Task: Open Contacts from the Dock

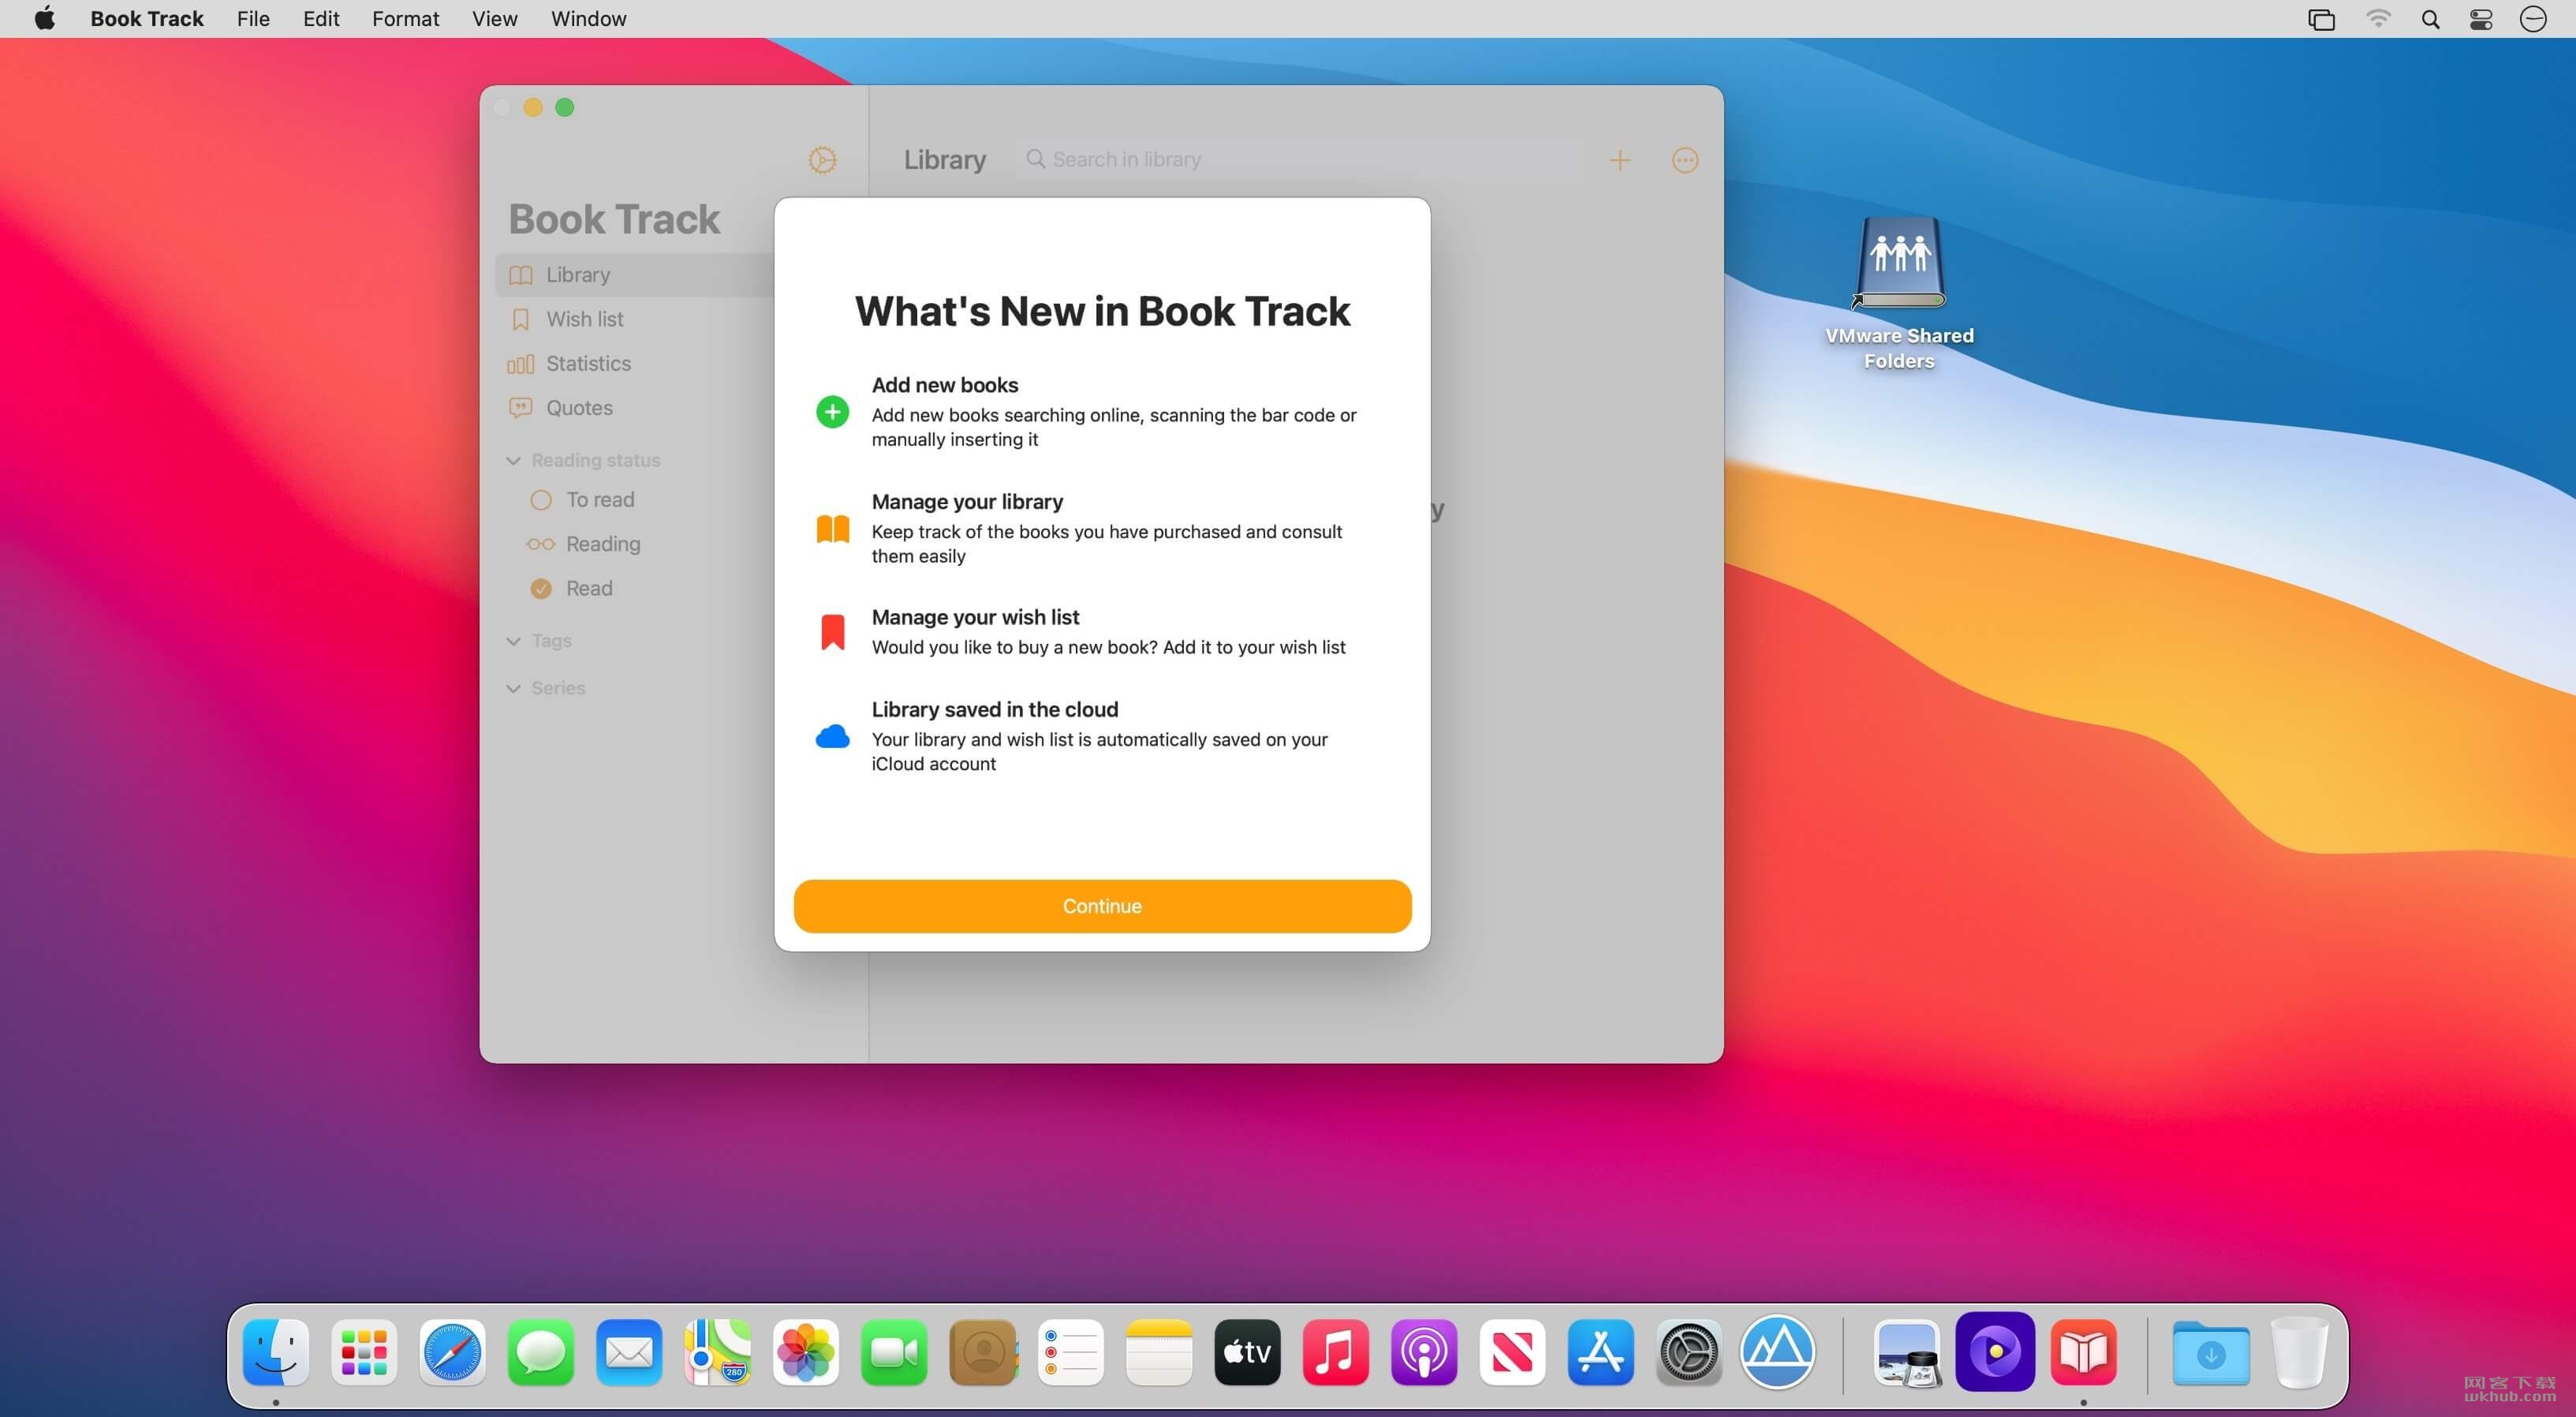Action: 983,1353
